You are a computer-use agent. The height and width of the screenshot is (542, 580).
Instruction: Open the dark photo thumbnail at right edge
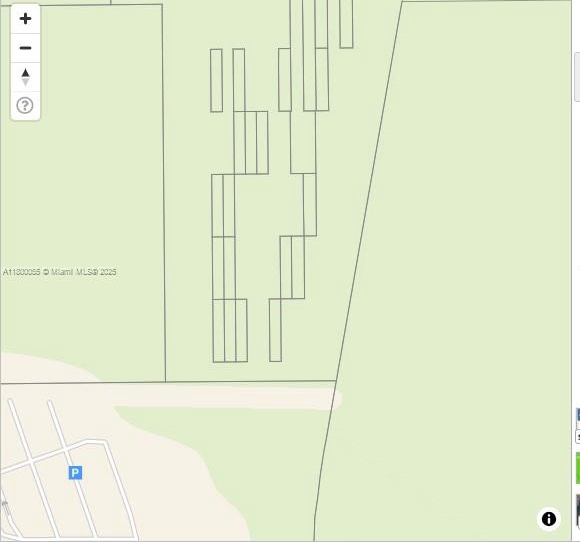[578, 510]
